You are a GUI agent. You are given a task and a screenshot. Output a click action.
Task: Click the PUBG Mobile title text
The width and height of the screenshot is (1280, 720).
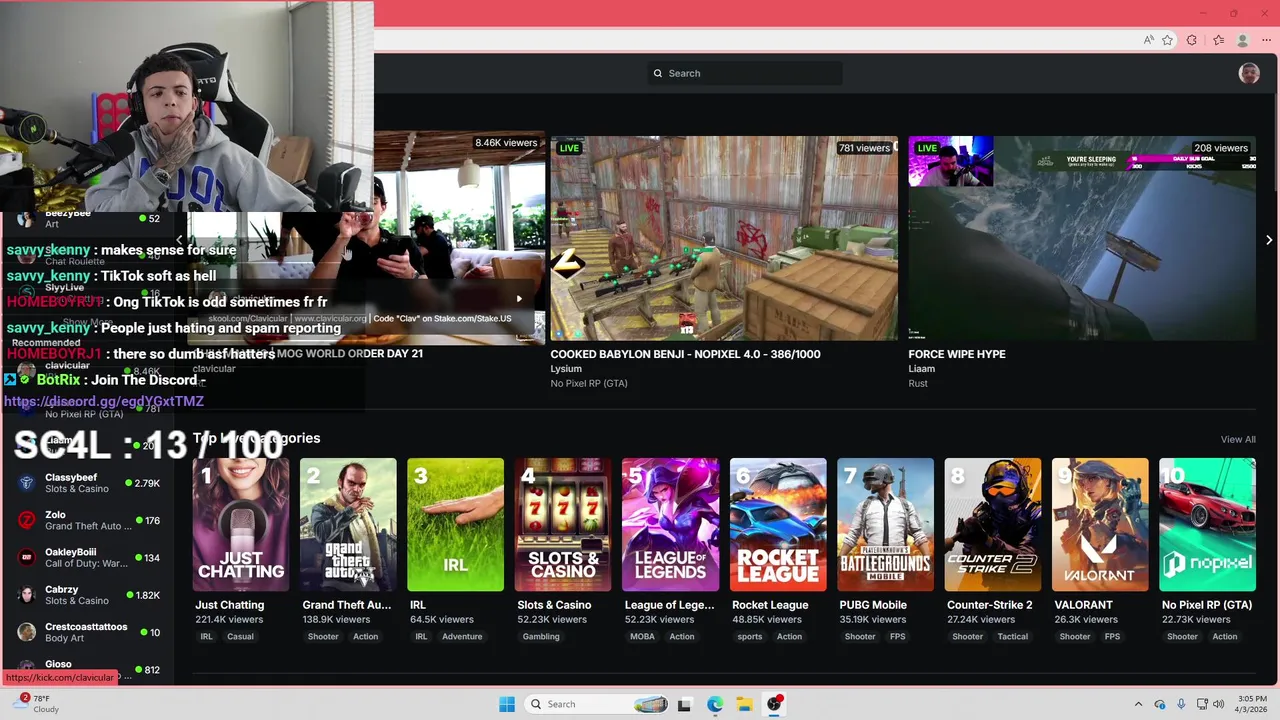click(873, 605)
